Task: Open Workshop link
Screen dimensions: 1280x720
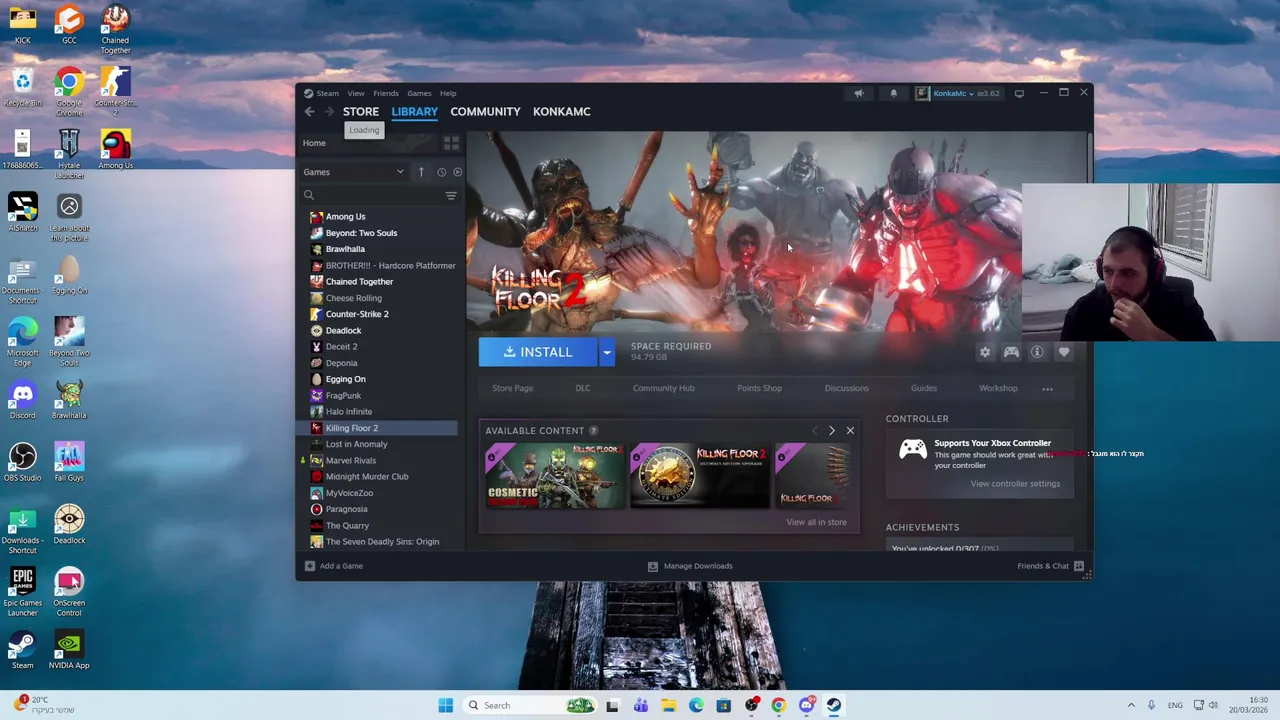Action: 998,388
